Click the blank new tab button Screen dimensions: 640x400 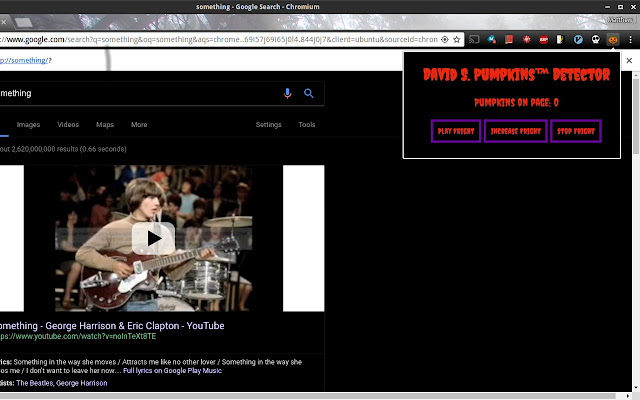click(24, 22)
